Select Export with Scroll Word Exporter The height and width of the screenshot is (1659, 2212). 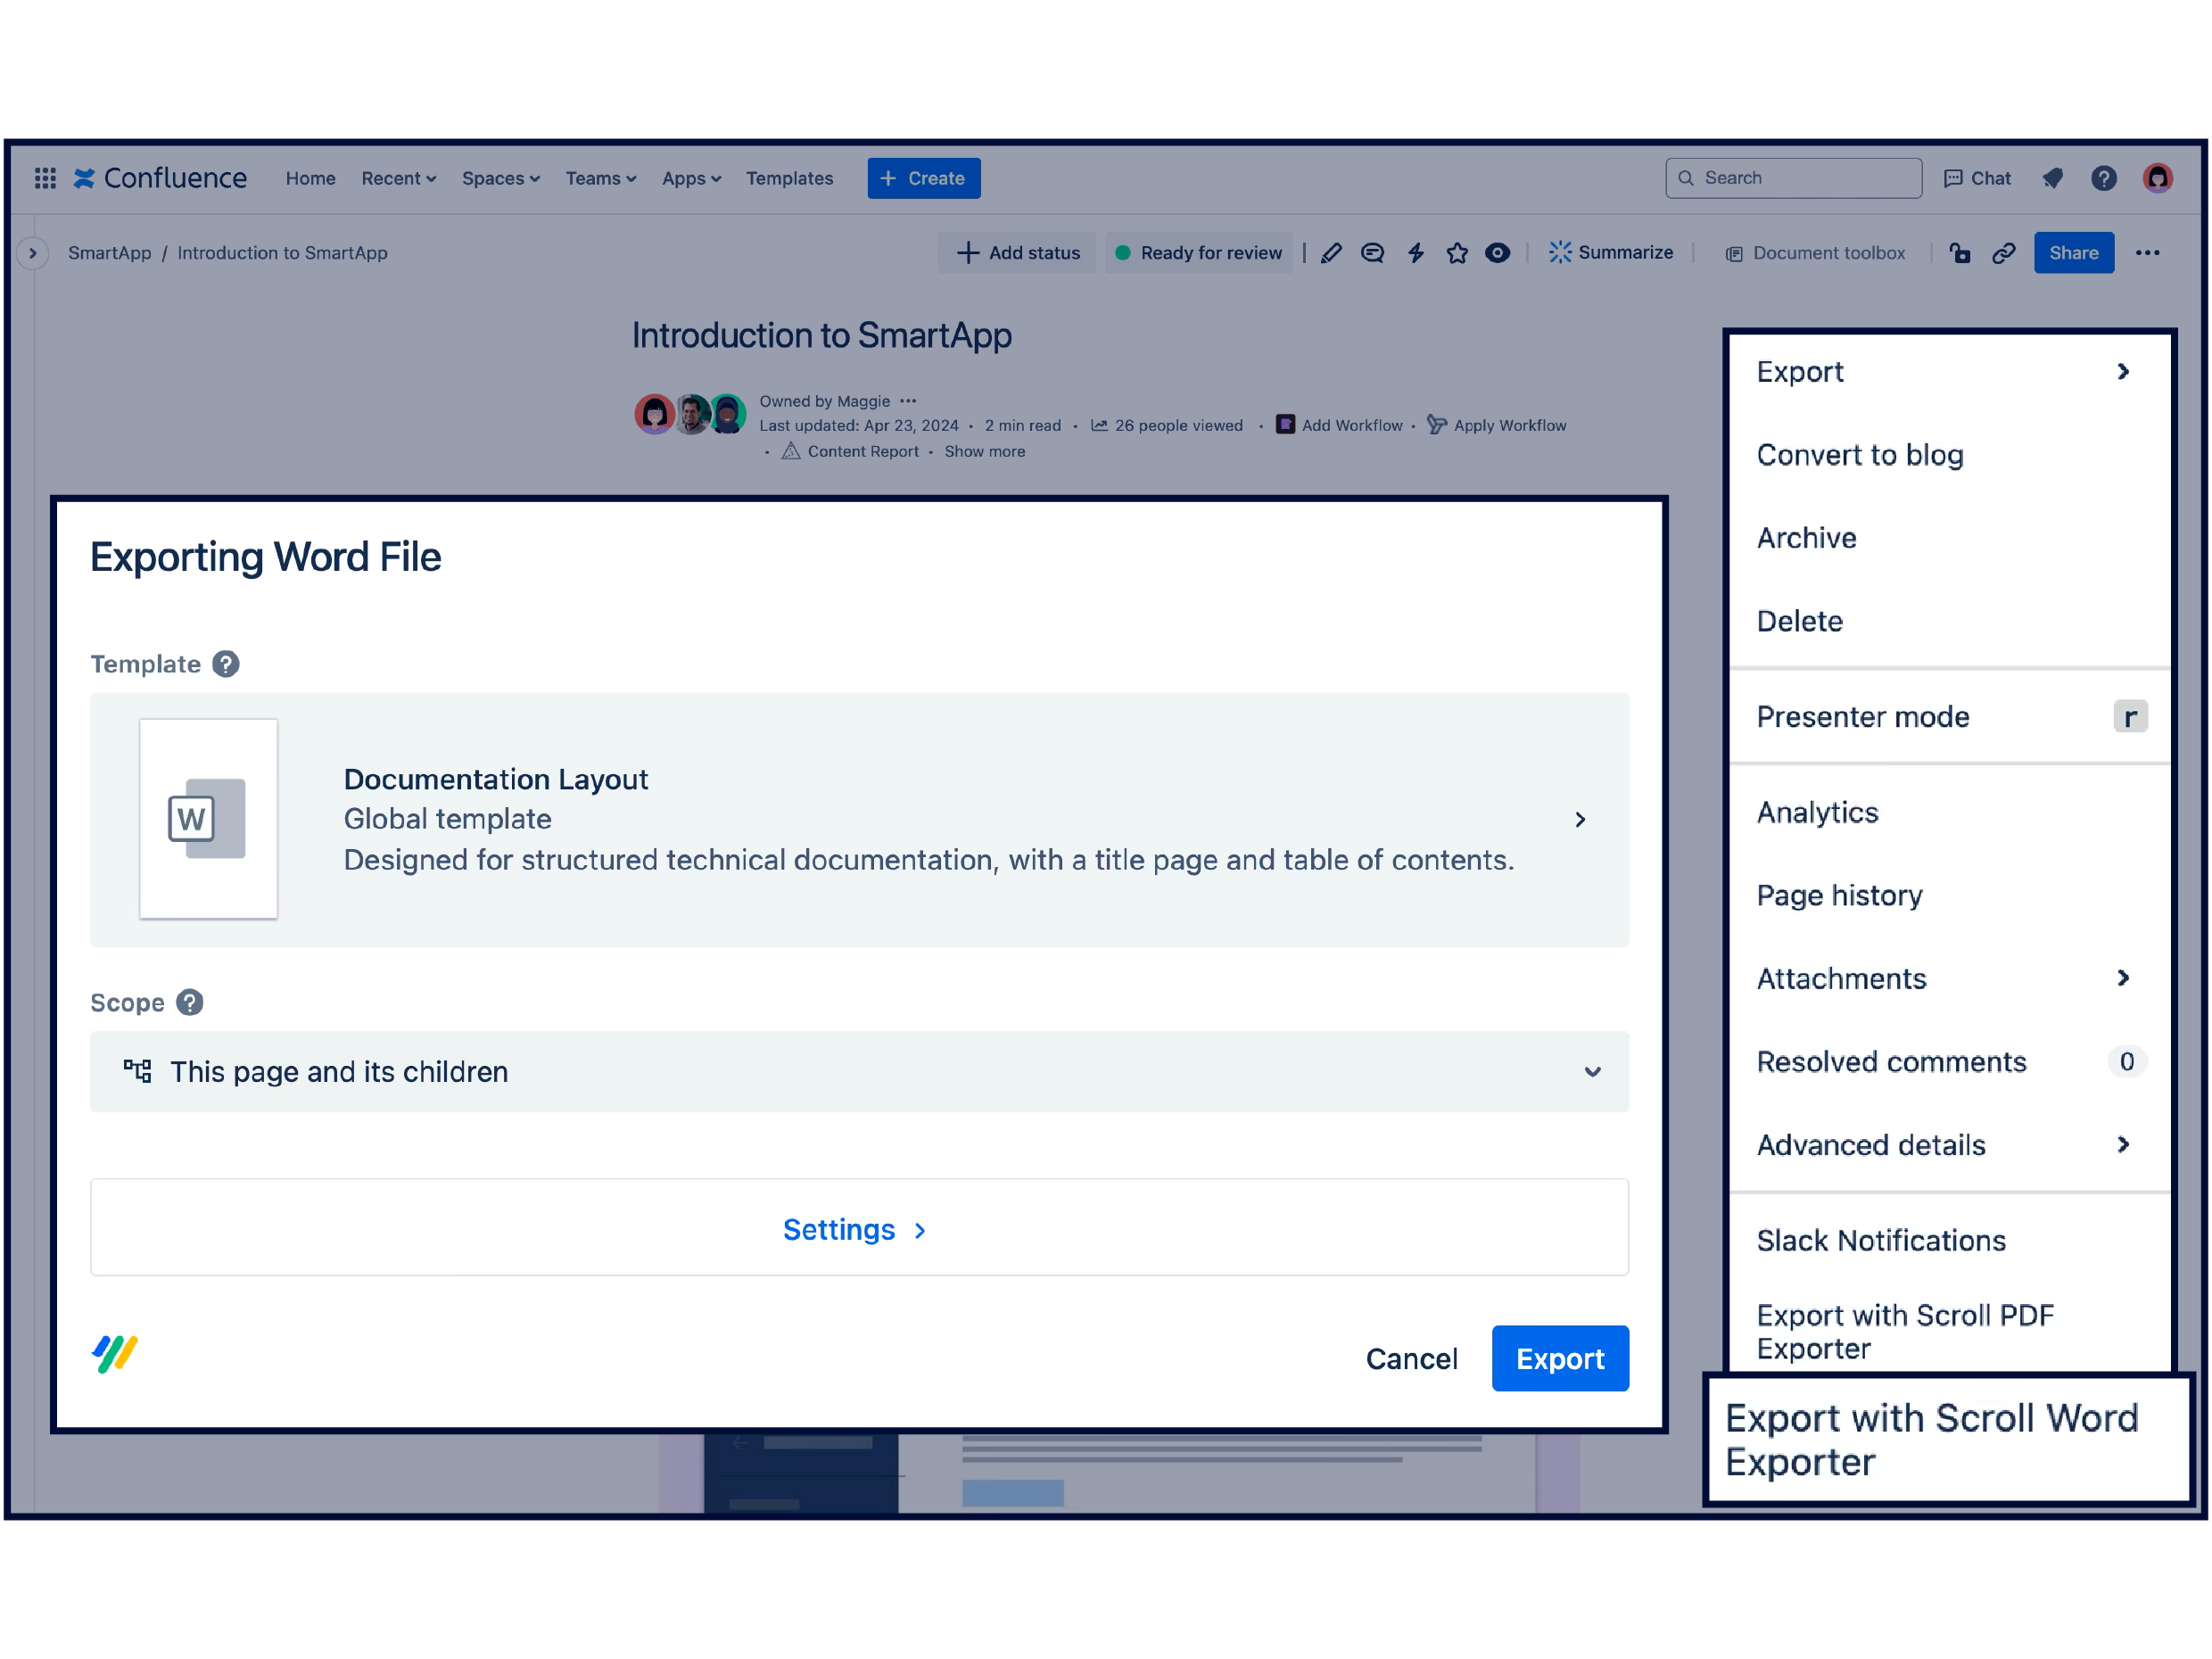pyautogui.click(x=1948, y=1439)
